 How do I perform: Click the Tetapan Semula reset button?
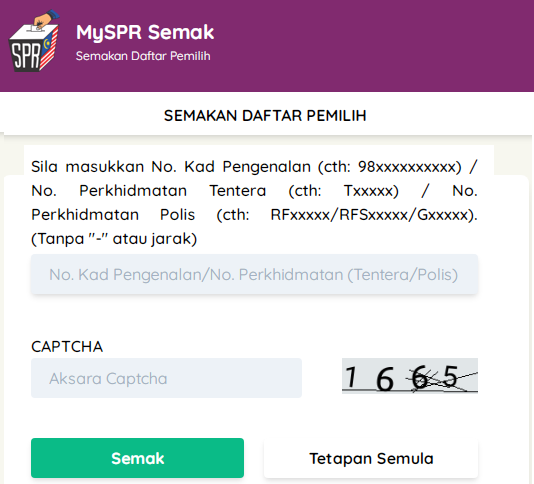(371, 458)
